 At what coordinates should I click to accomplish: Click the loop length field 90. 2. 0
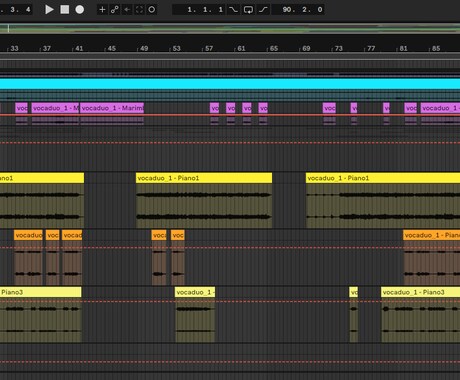[298, 10]
